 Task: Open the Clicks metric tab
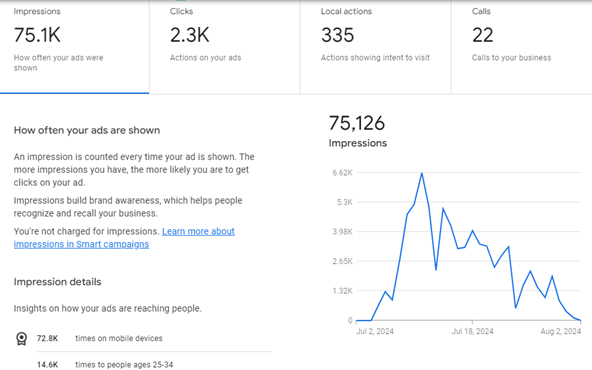tap(225, 47)
